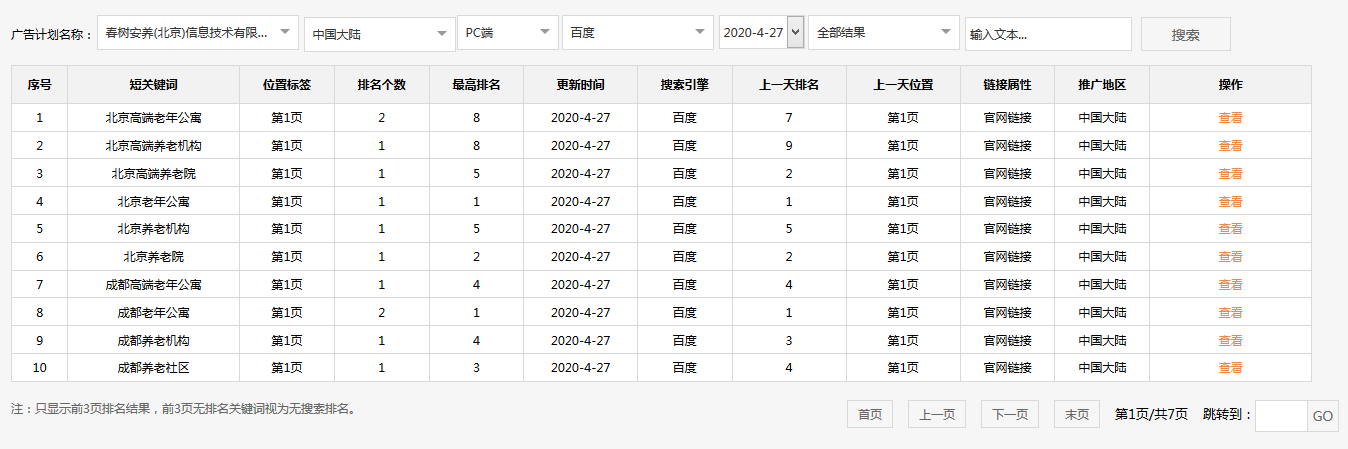
Task: Click 官网链接 in the 成都养老社区 row
Action: coord(1008,368)
